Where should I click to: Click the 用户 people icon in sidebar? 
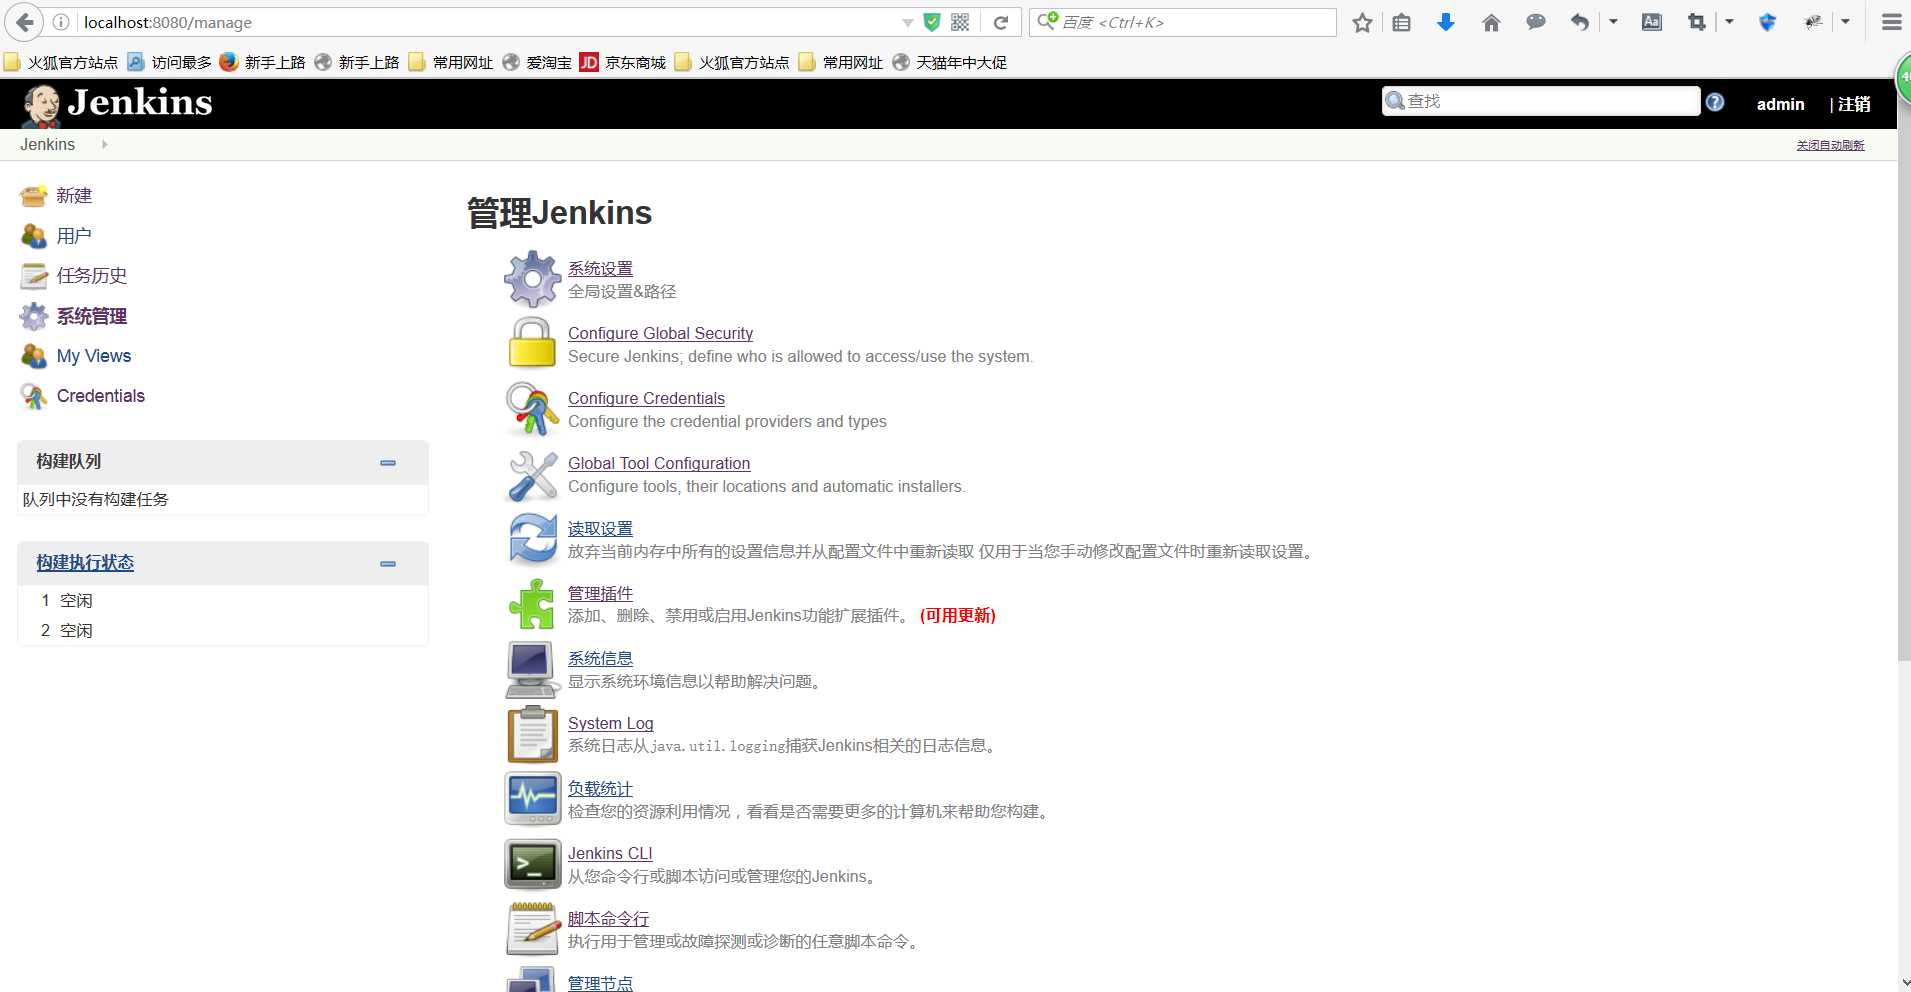pos(33,236)
